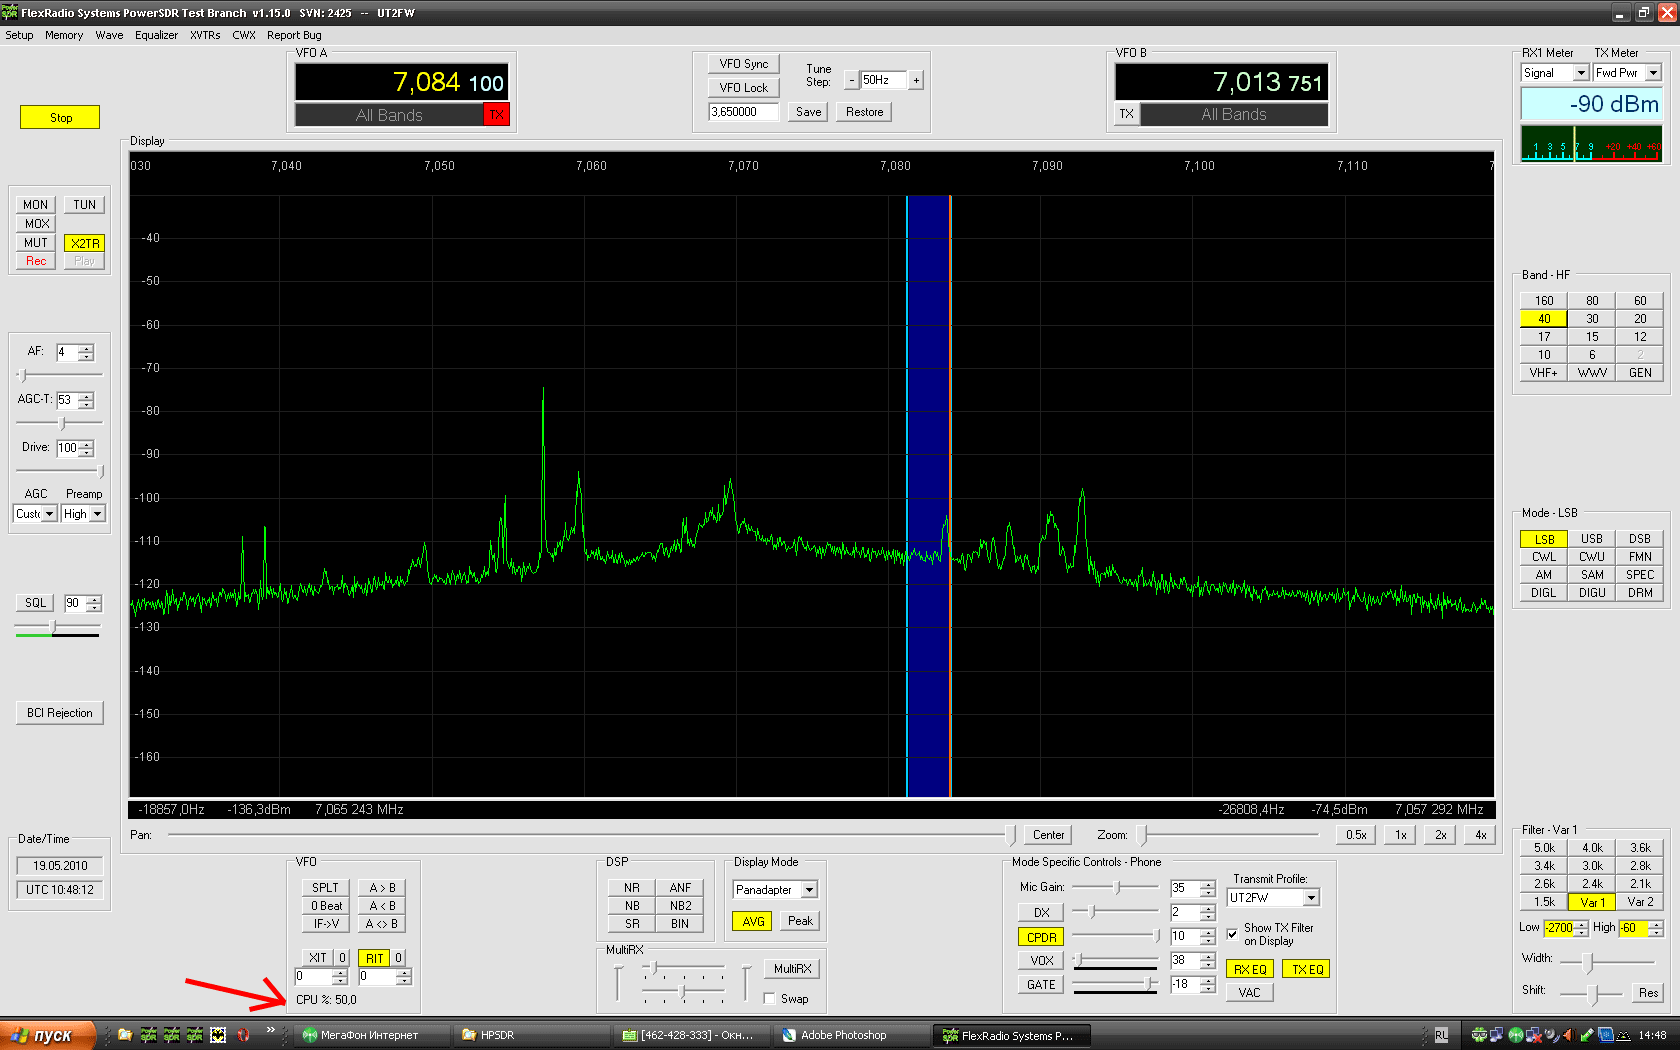The image size is (1680, 1050).
Task: Decrease tune step with minus button
Action: click(x=851, y=81)
